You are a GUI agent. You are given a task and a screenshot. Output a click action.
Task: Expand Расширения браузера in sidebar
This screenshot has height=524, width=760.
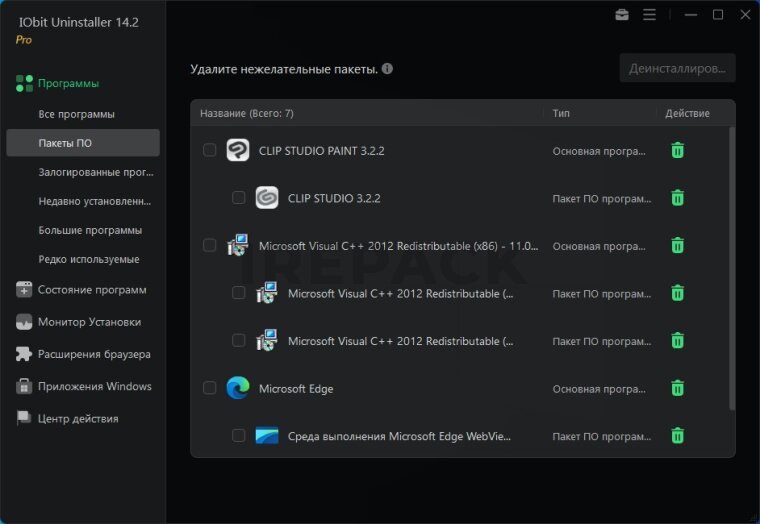[94, 354]
